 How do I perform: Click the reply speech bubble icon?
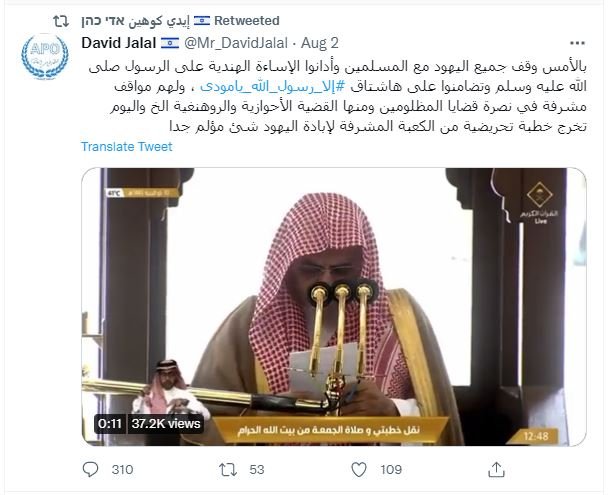tap(90, 469)
